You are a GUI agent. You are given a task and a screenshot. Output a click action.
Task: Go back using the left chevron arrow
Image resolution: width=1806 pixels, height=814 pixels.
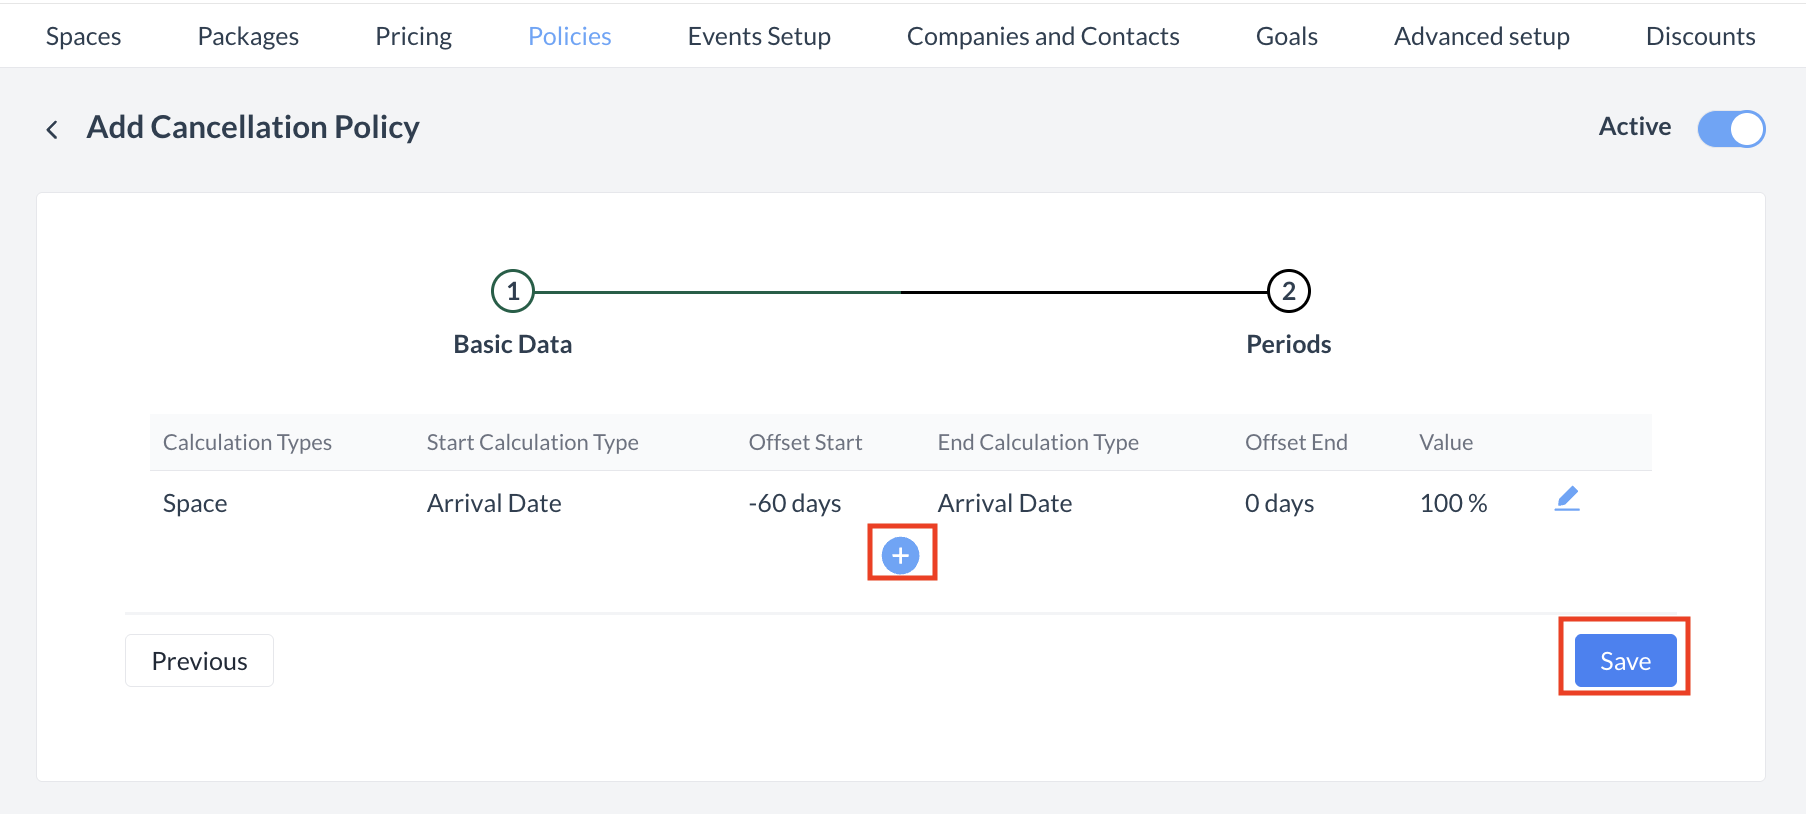tap(52, 129)
